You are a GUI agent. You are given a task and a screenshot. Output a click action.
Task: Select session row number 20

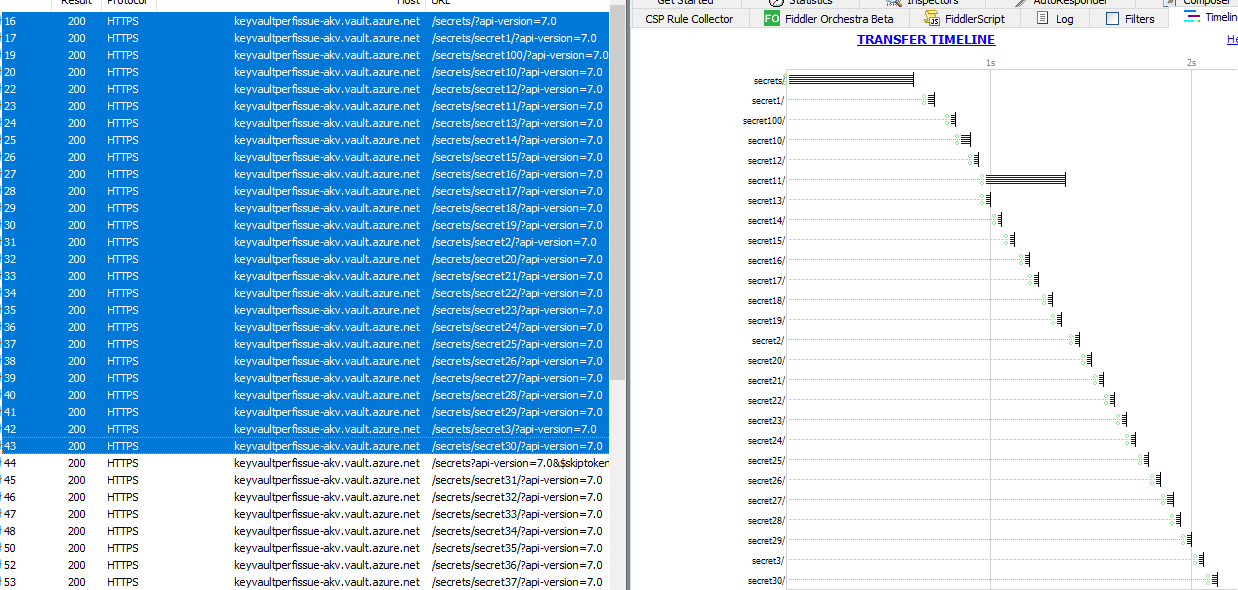(x=304, y=72)
